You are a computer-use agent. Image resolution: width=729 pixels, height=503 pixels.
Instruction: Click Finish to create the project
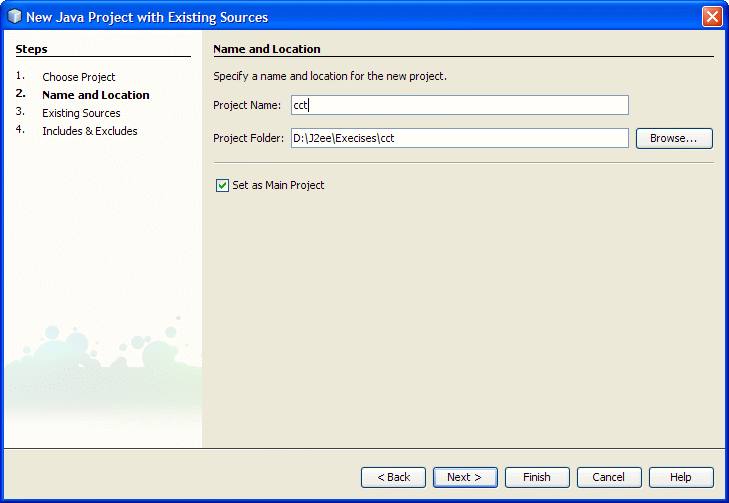point(537,477)
